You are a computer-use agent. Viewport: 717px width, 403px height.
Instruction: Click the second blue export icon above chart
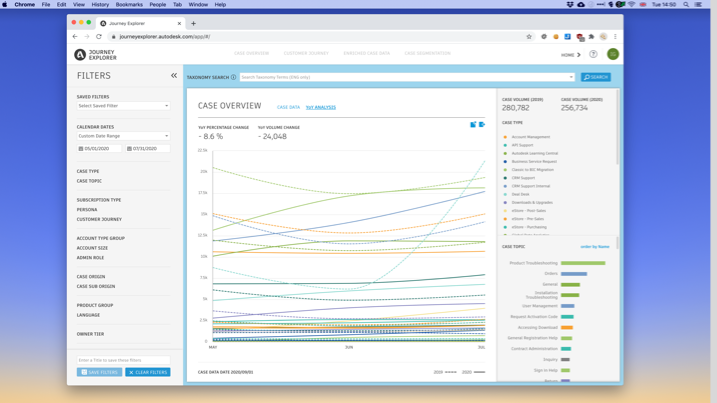pos(482,124)
